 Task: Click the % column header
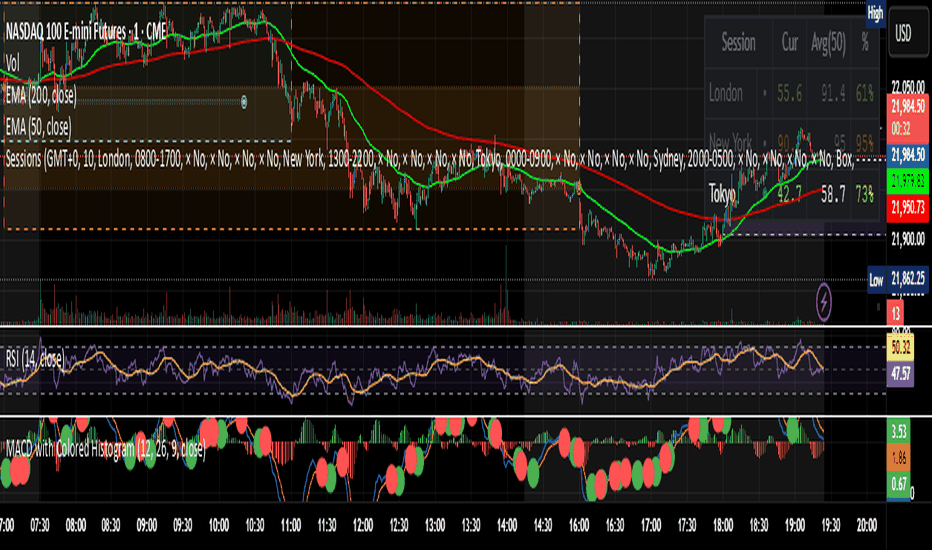click(x=865, y=43)
